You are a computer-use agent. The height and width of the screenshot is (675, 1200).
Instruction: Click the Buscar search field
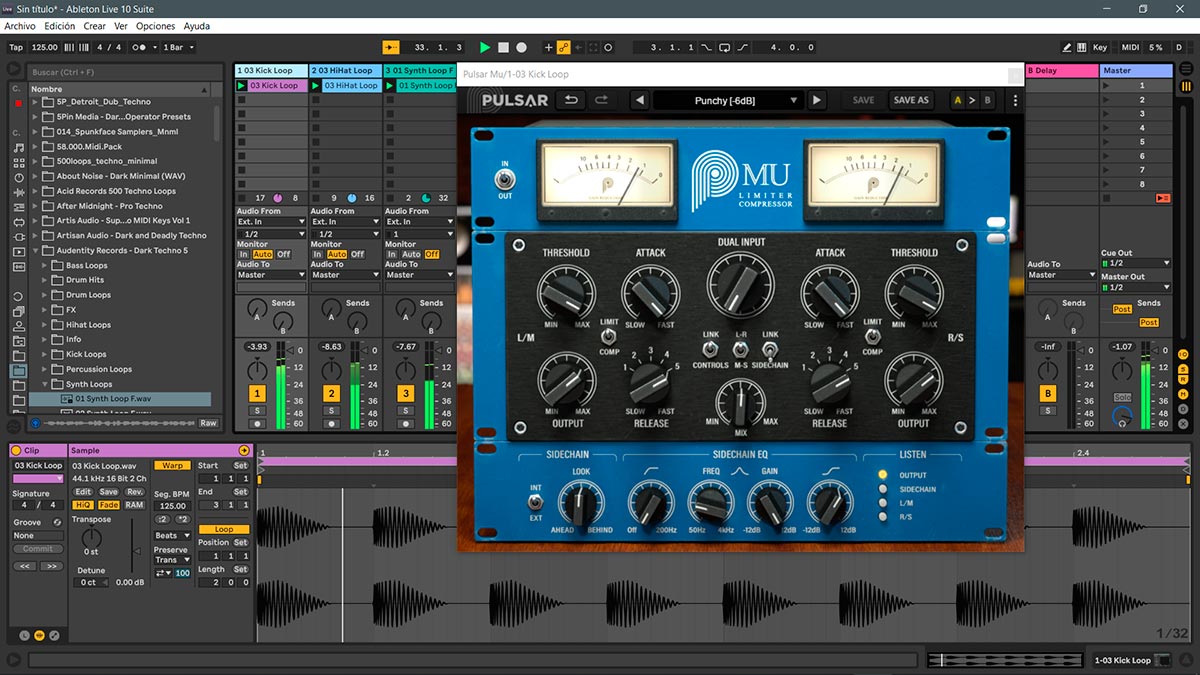[125, 72]
